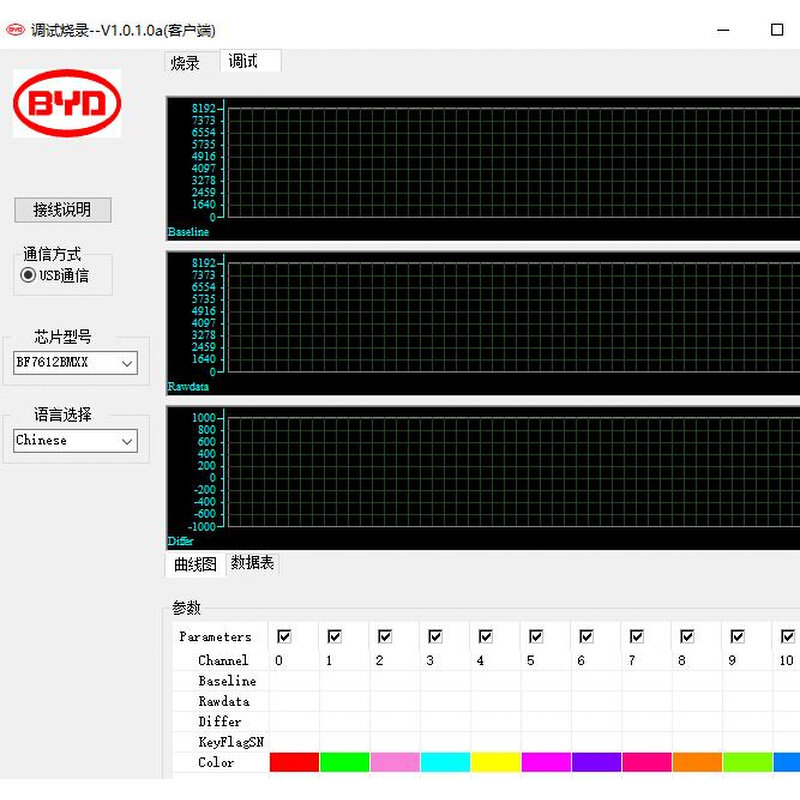Click the Color row label
Viewport: 800px width, 800px height.
216,762
